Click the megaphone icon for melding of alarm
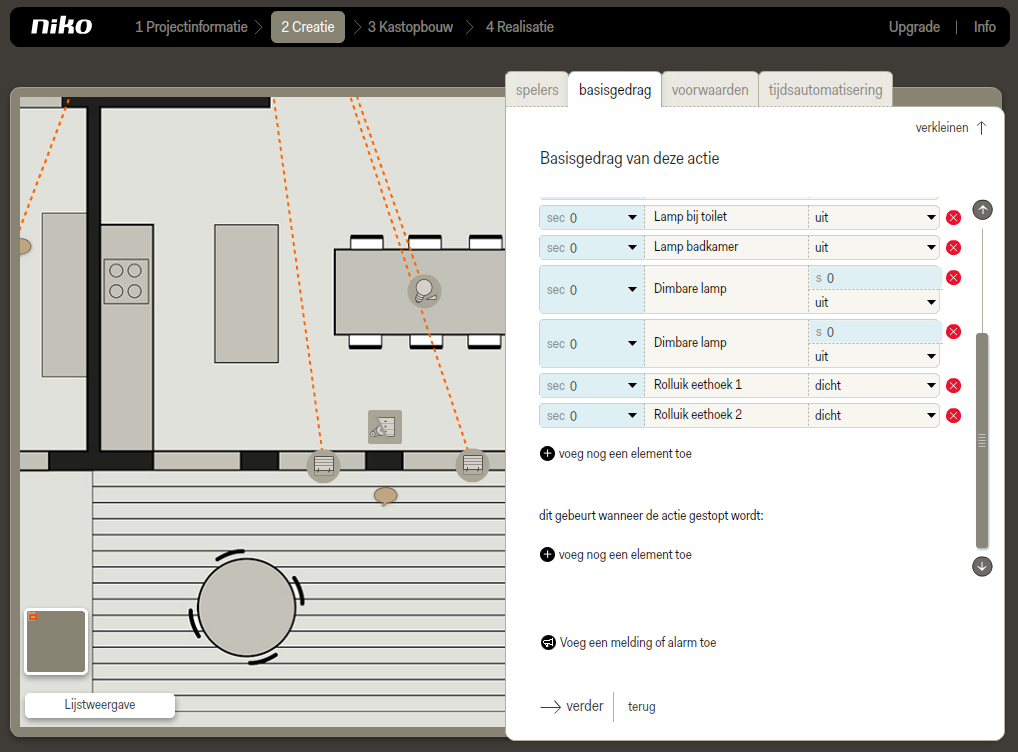 coord(548,642)
